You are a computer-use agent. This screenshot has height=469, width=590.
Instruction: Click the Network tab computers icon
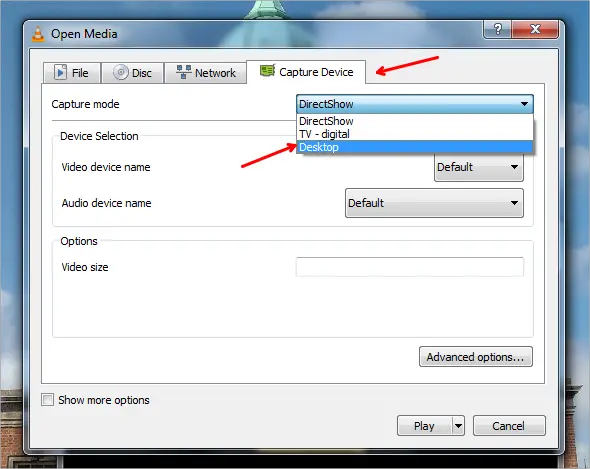184,72
